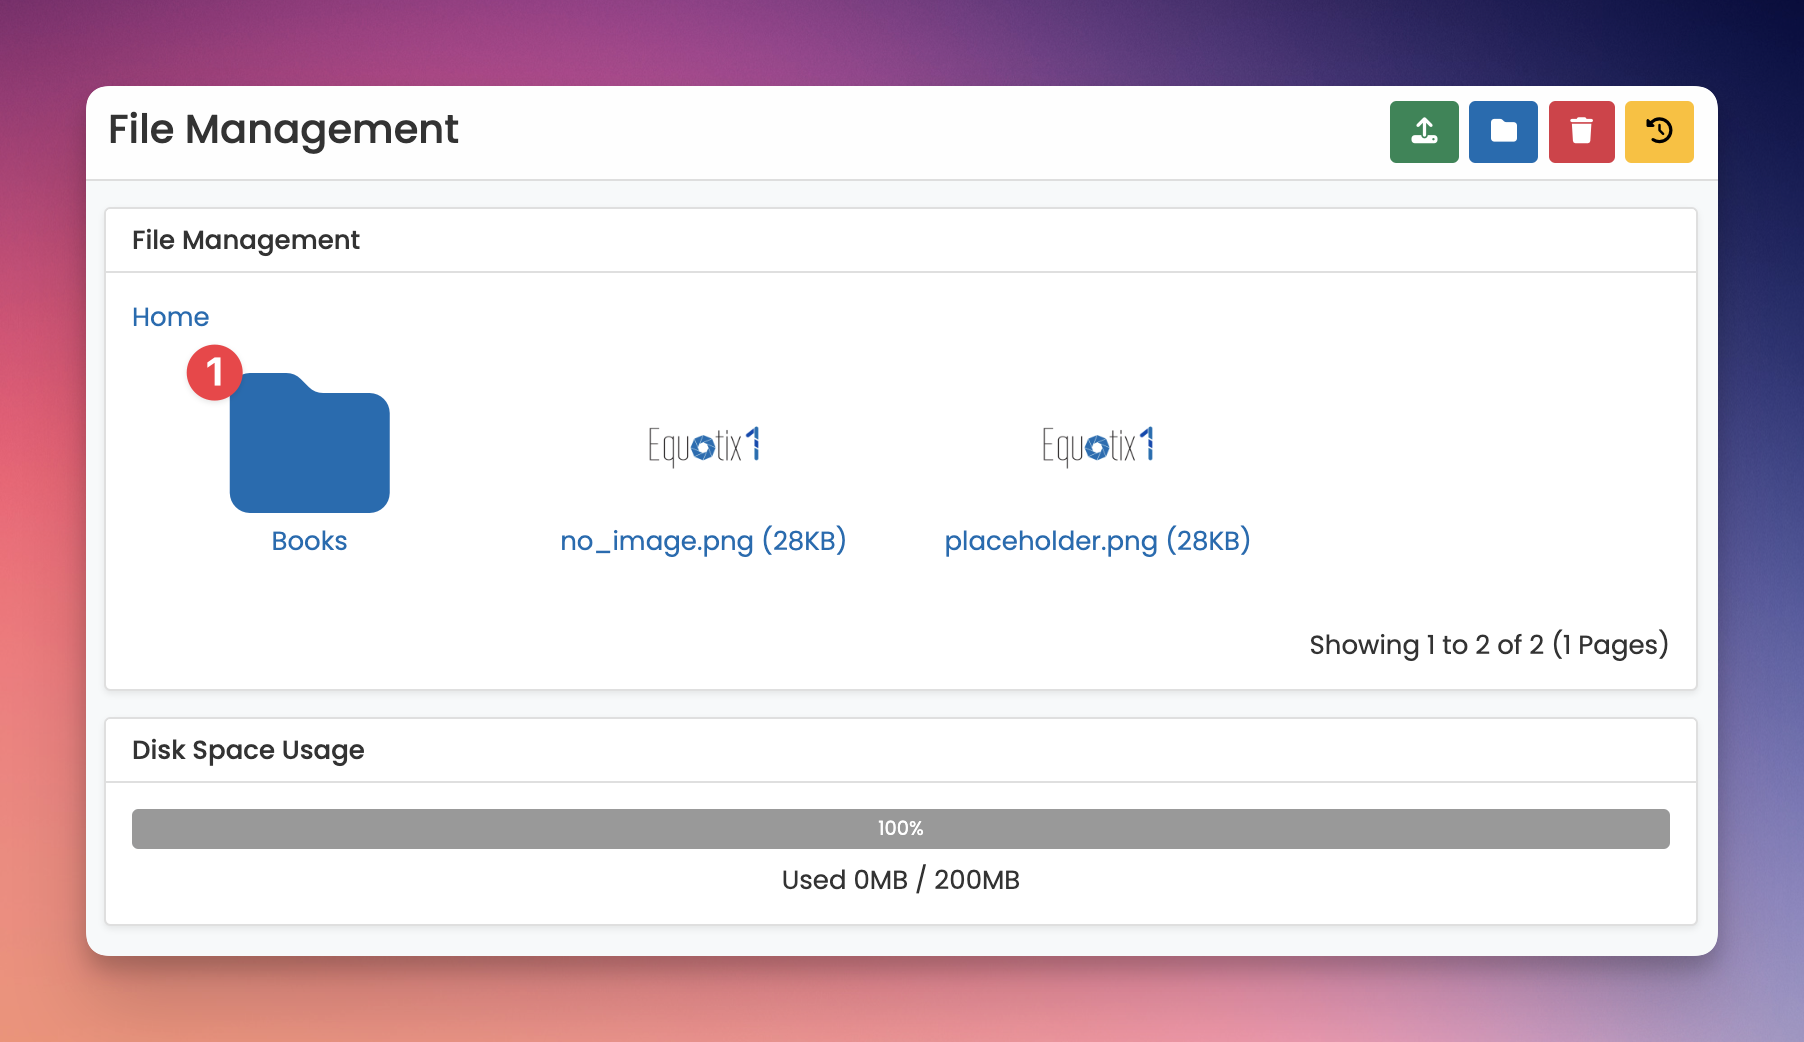Open the placeholder.png (28KB) file link
The height and width of the screenshot is (1042, 1804).
pos(1097,541)
